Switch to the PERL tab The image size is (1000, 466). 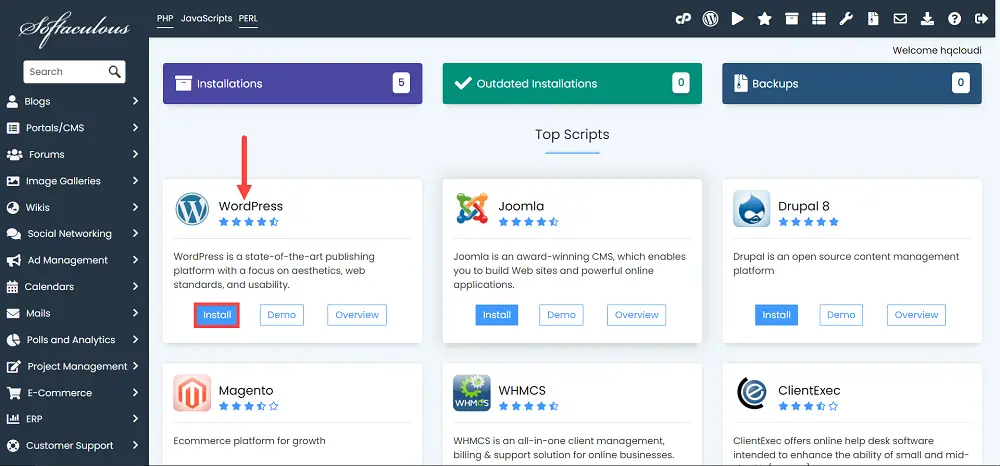pos(248,18)
